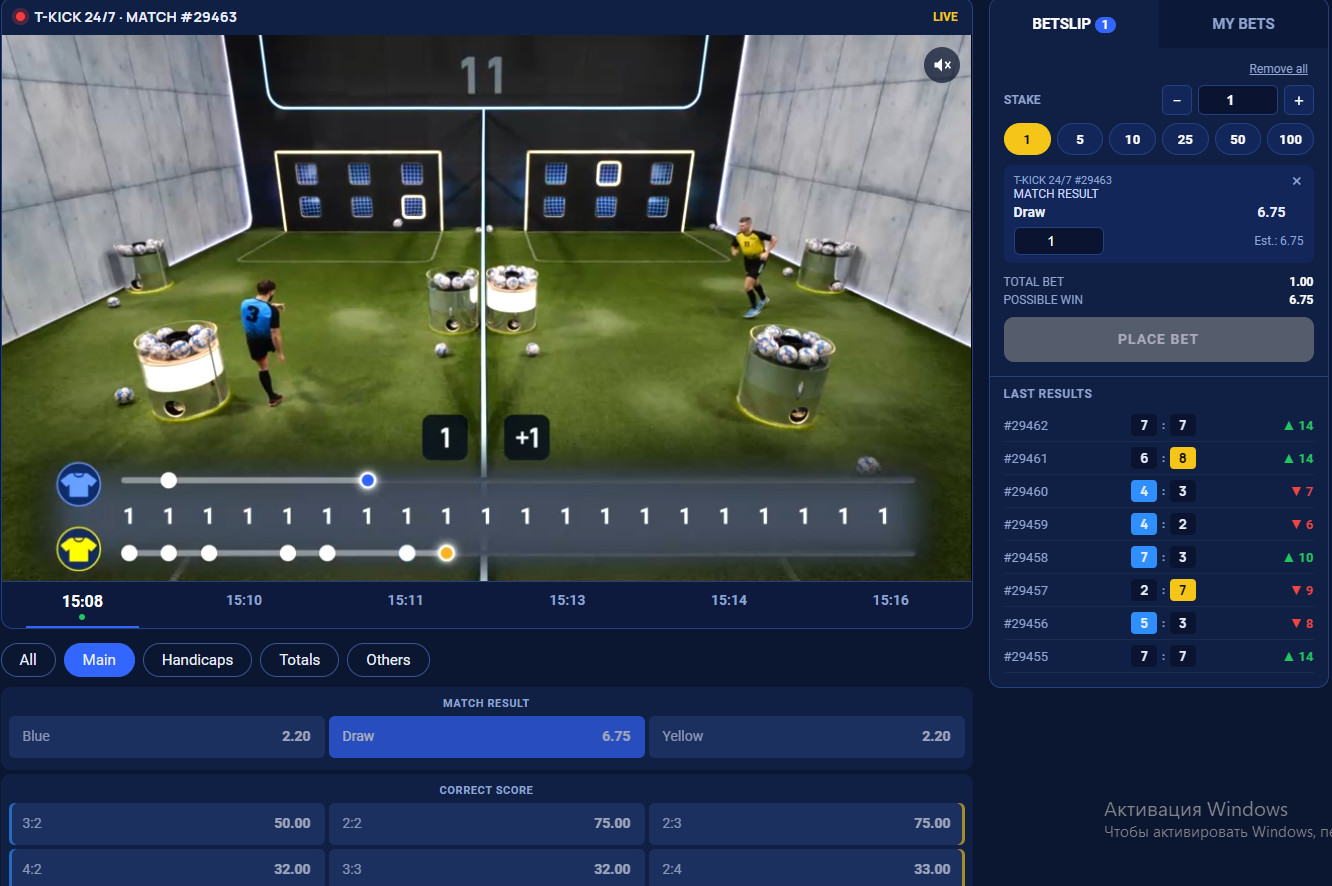This screenshot has height=886, width=1332.
Task: Remove the Draw bet with the X
Action: coord(1297,181)
